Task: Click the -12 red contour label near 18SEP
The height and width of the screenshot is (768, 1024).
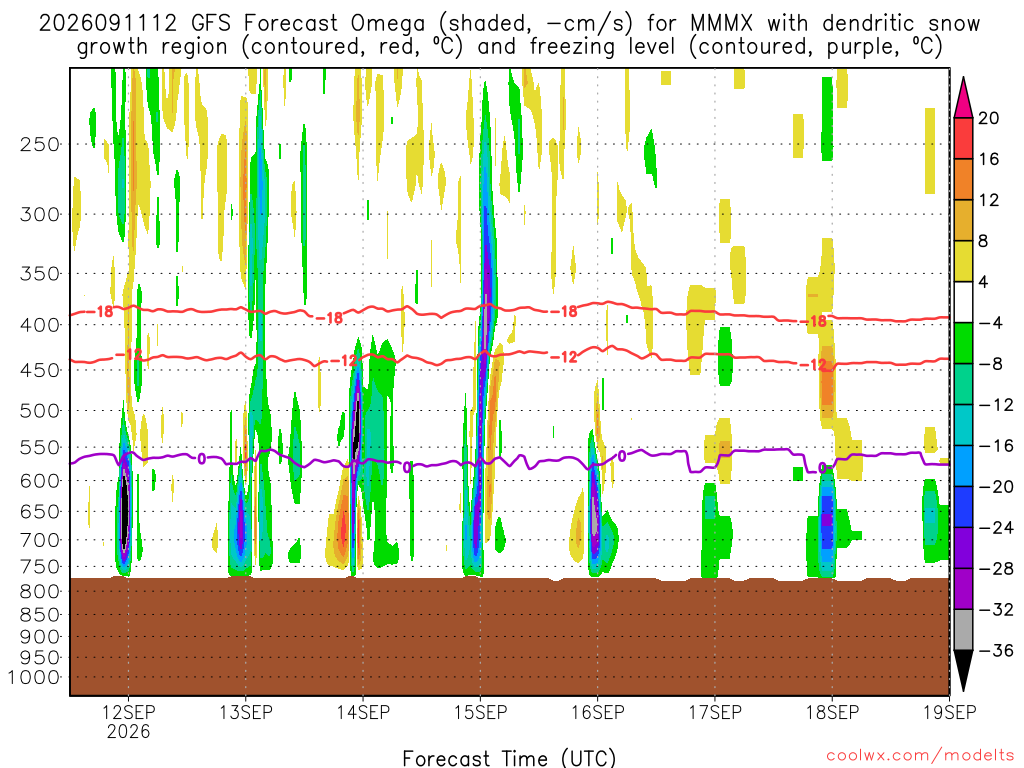Action: pyautogui.click(x=816, y=365)
